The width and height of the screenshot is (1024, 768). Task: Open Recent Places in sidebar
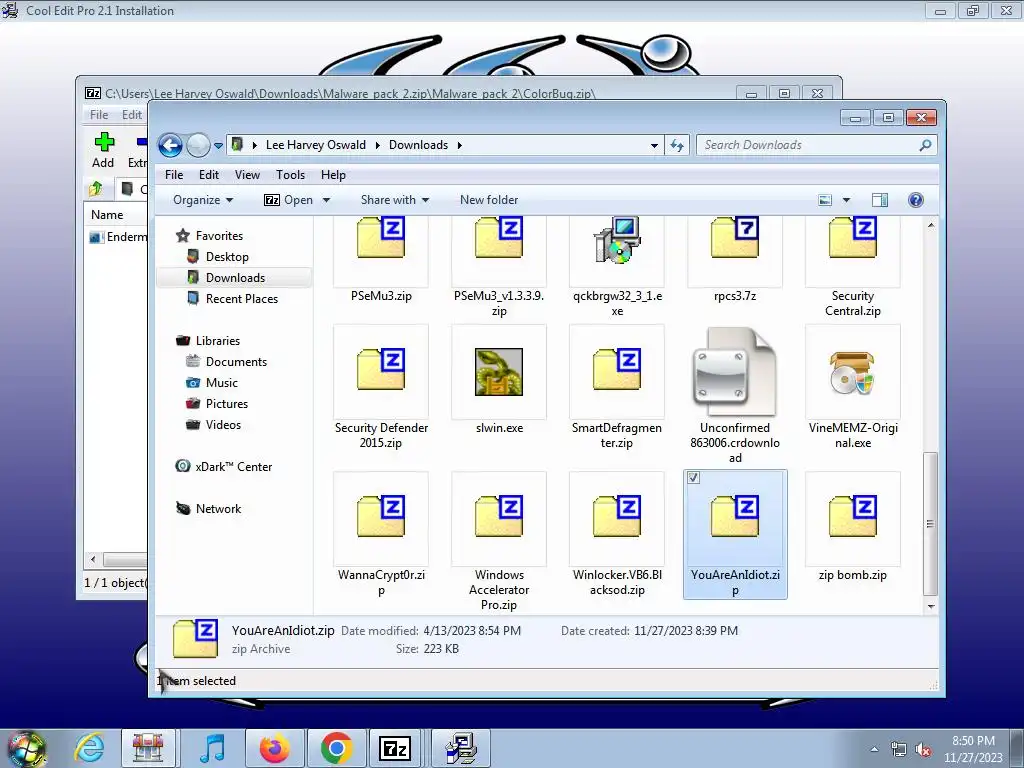click(x=242, y=298)
